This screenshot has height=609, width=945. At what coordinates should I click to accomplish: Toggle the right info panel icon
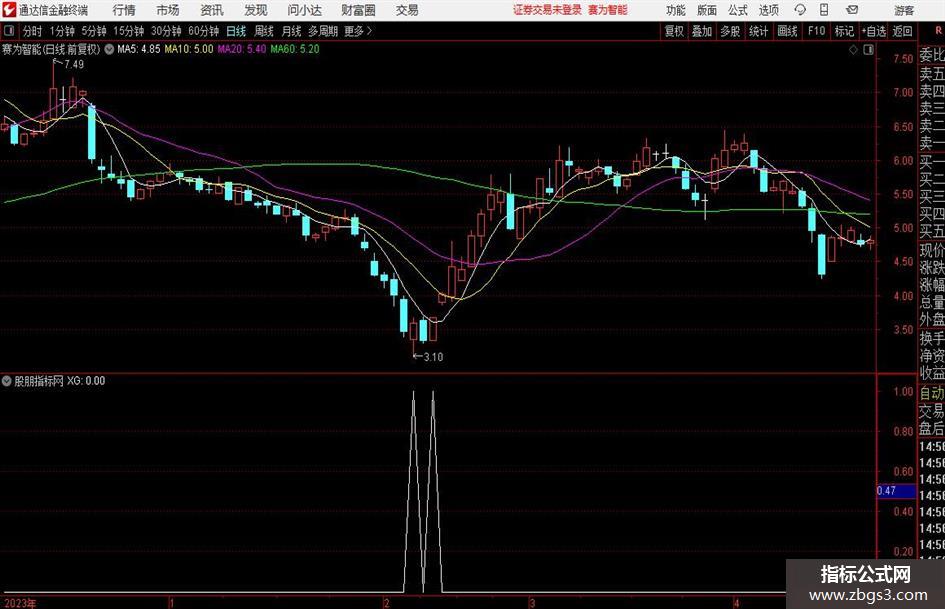coord(868,50)
